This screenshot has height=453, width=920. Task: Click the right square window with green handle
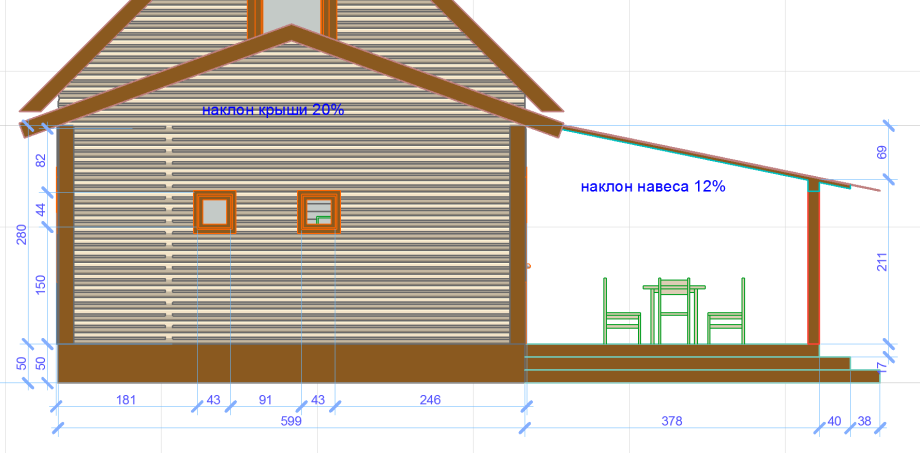pos(320,211)
